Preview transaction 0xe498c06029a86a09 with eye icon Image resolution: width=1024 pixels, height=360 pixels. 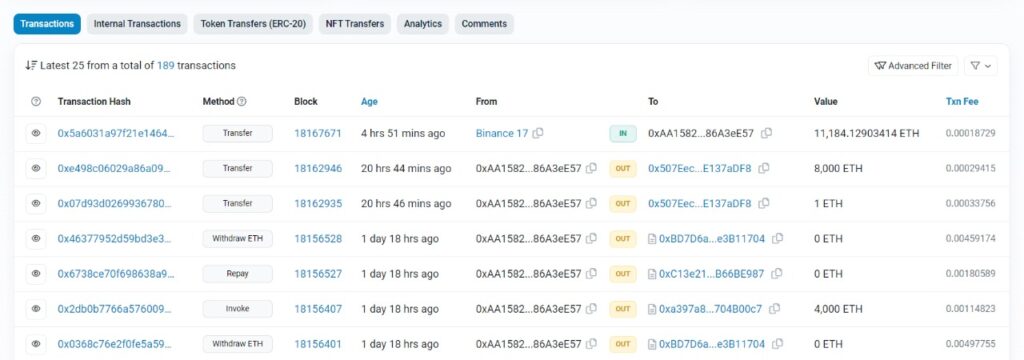[36, 169]
